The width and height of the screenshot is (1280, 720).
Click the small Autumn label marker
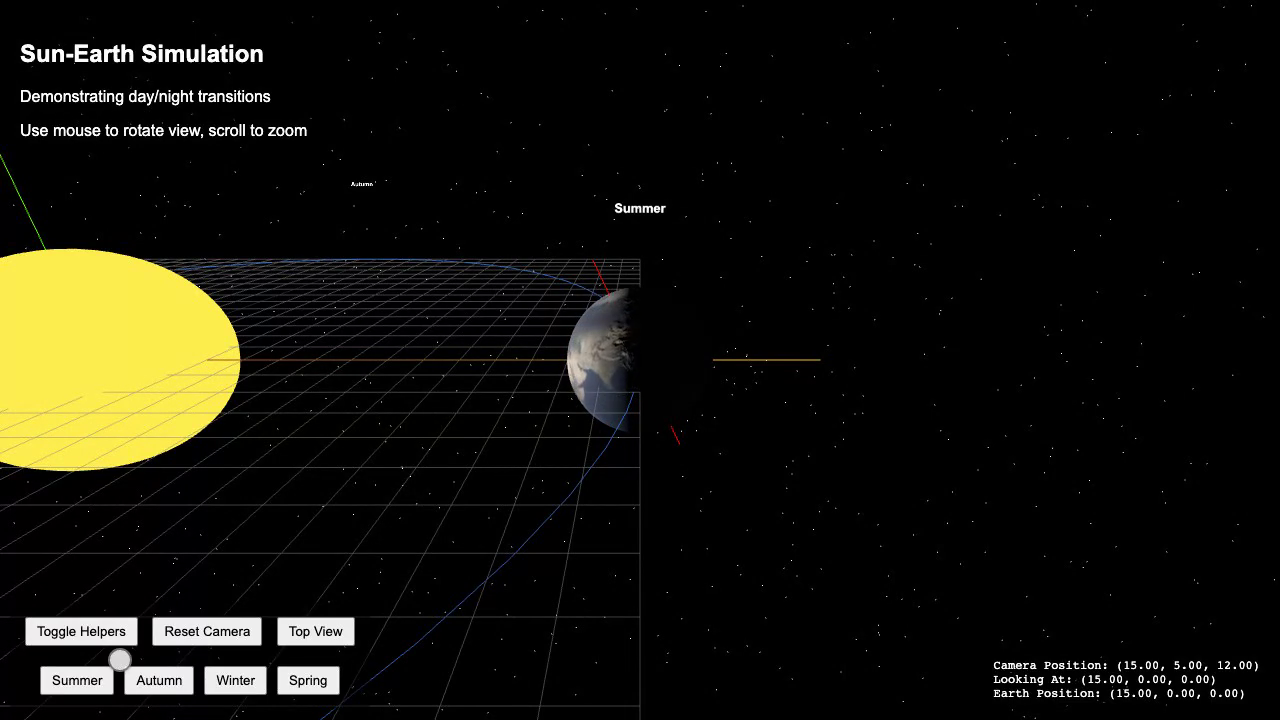[362, 184]
